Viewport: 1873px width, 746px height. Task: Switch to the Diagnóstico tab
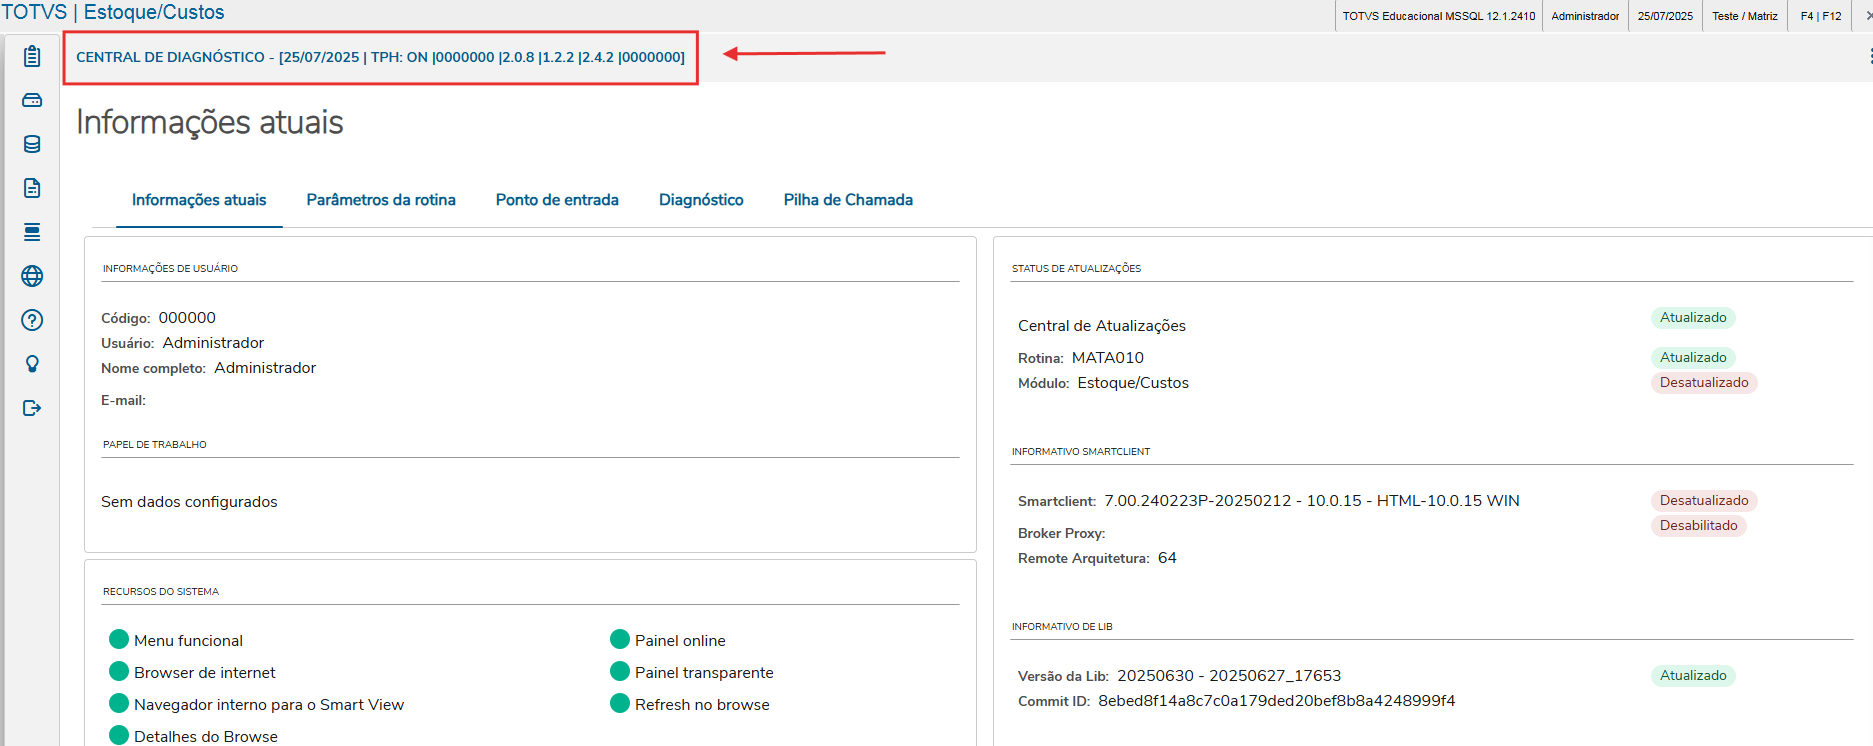(701, 200)
